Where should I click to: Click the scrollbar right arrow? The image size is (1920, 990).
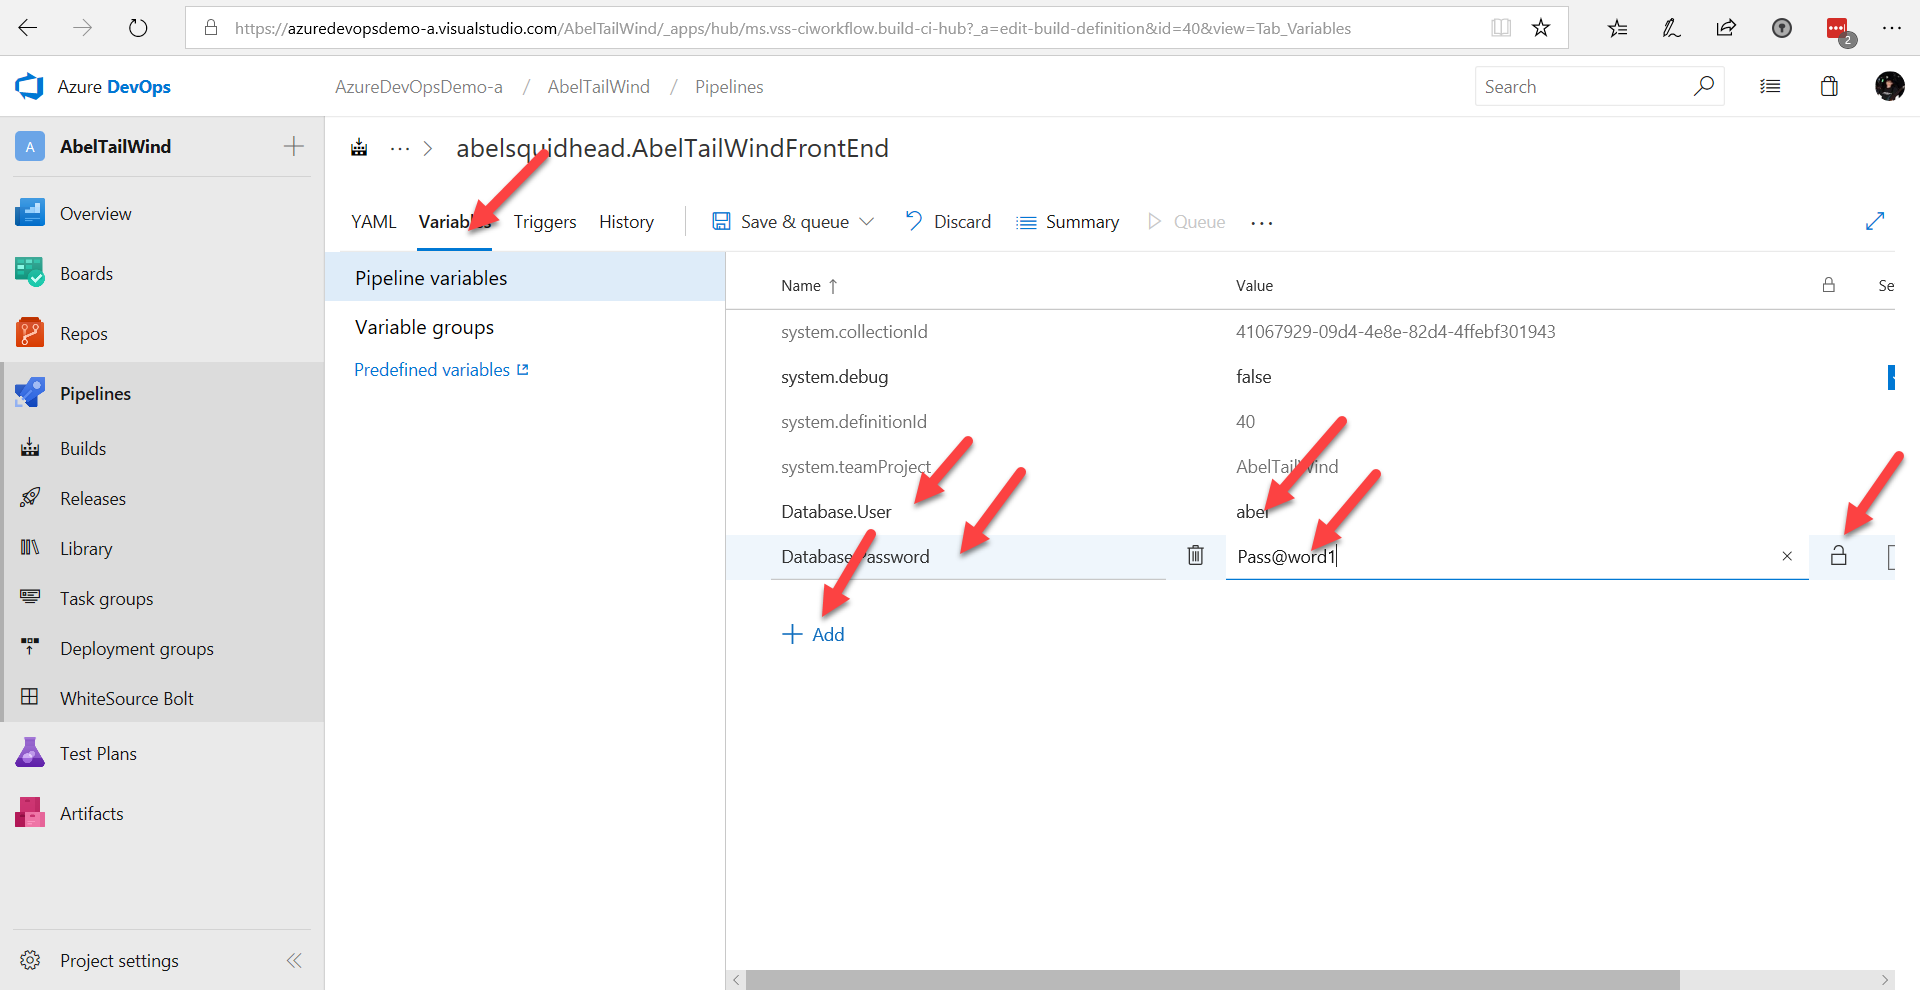1884,980
